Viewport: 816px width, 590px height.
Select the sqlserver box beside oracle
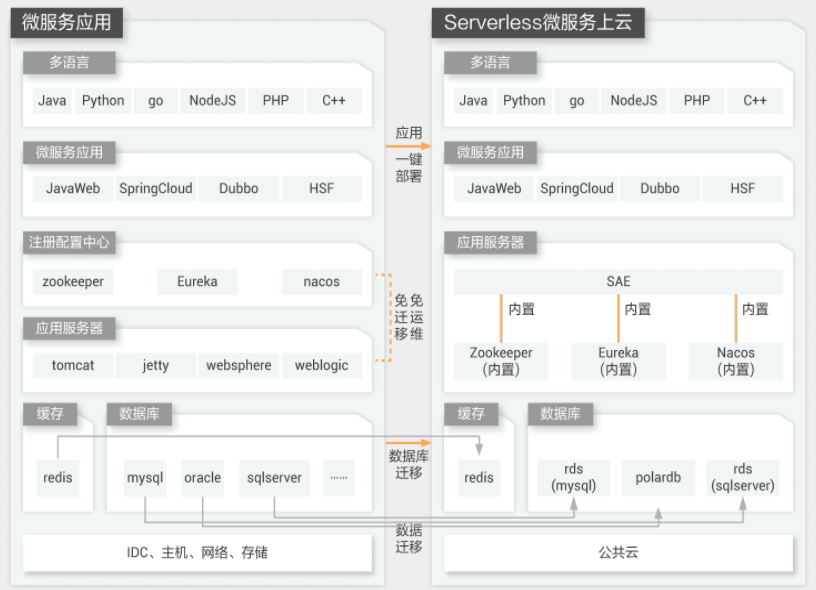(x=274, y=478)
